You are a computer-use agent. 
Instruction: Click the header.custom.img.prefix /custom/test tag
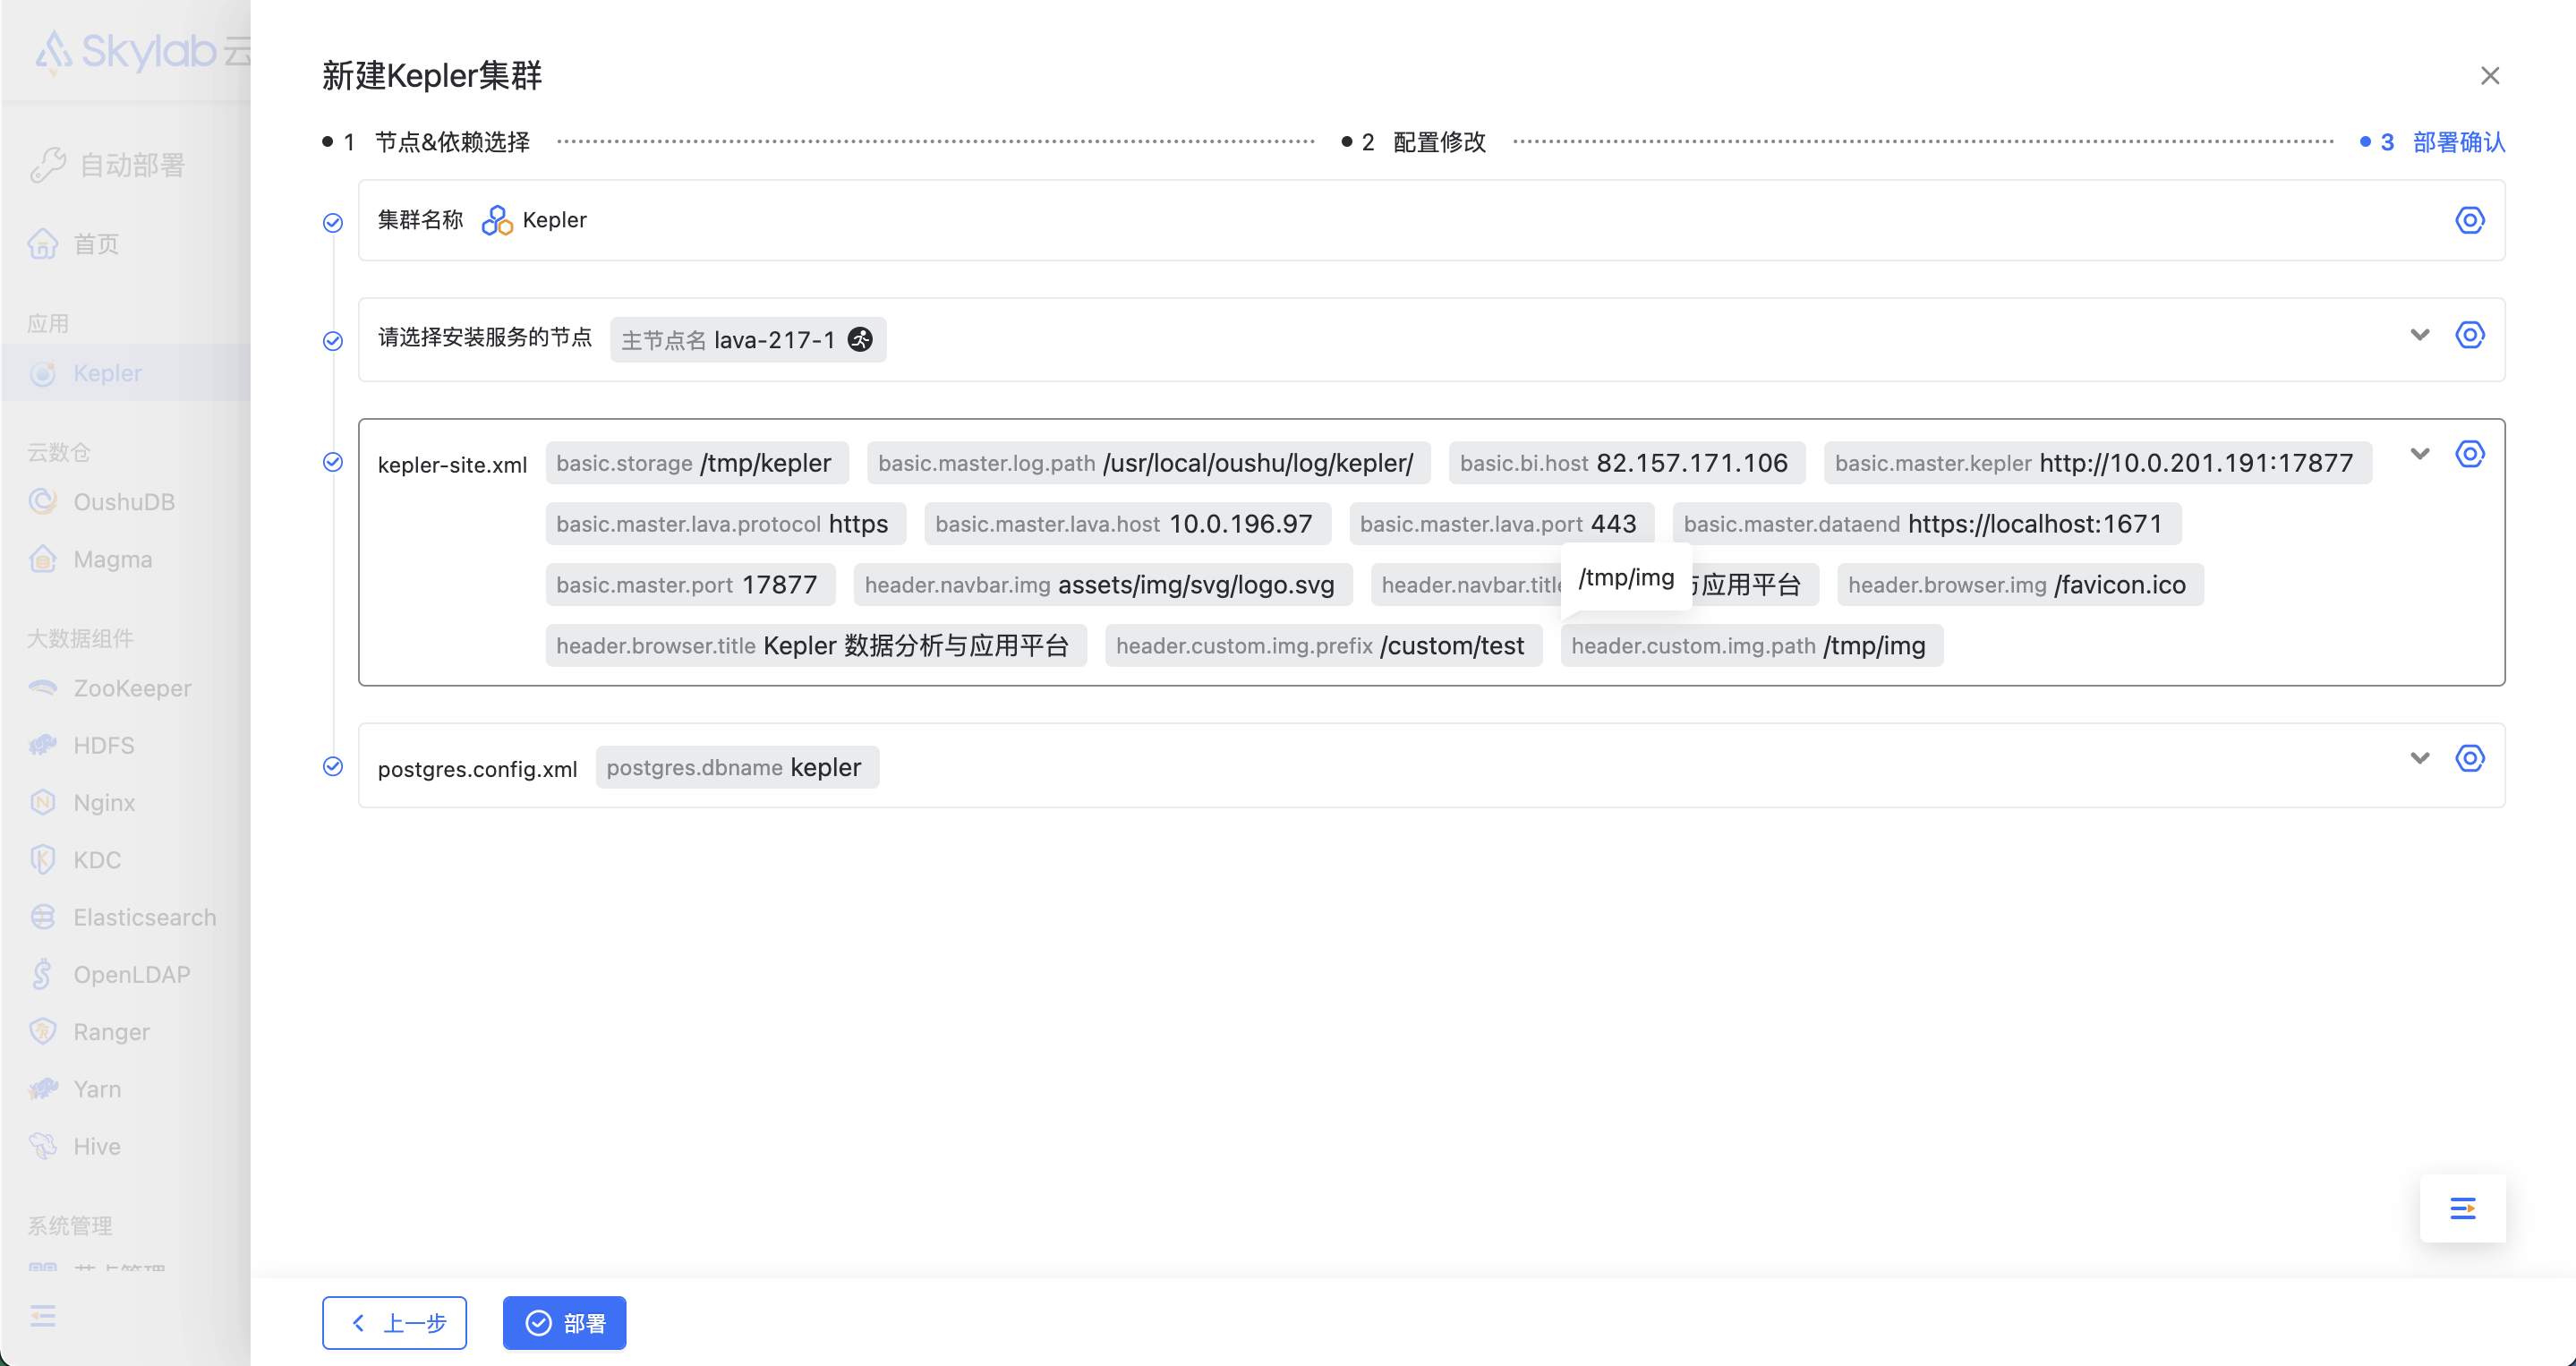(1324, 646)
